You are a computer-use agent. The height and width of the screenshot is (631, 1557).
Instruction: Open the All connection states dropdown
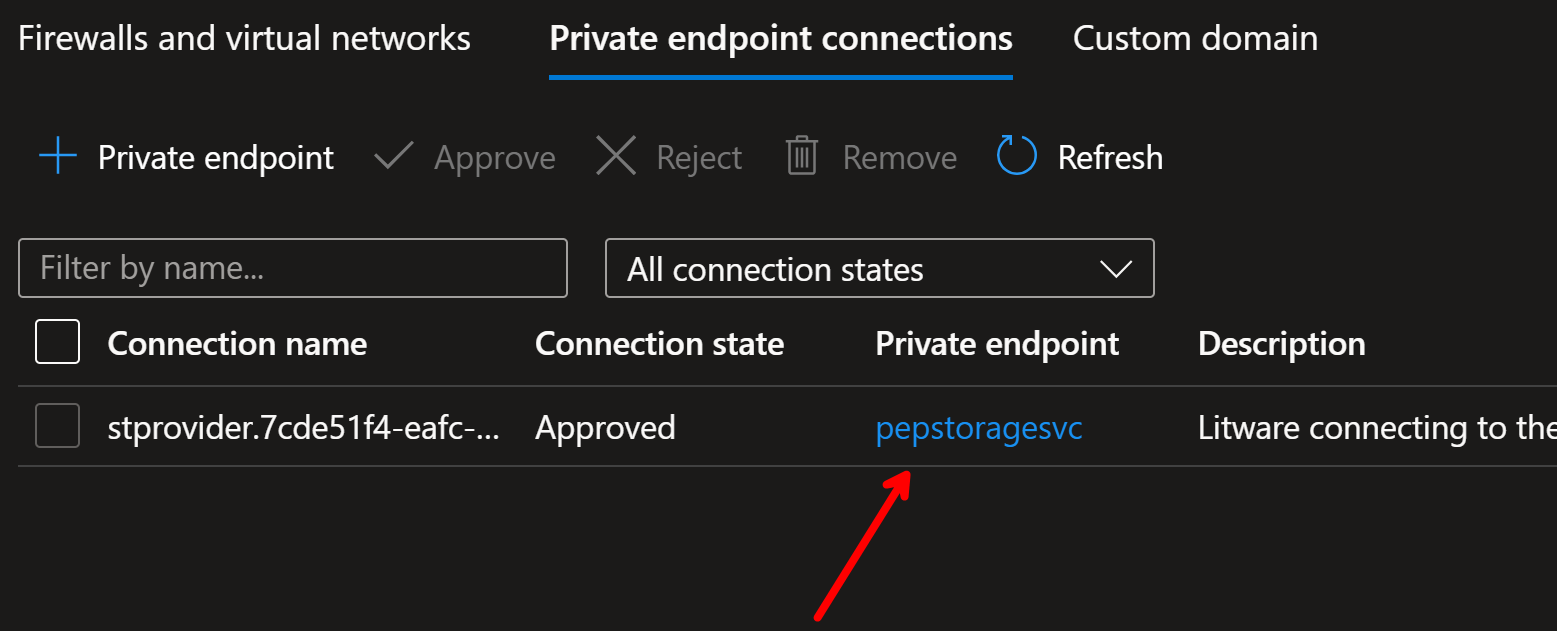pyautogui.click(x=880, y=268)
